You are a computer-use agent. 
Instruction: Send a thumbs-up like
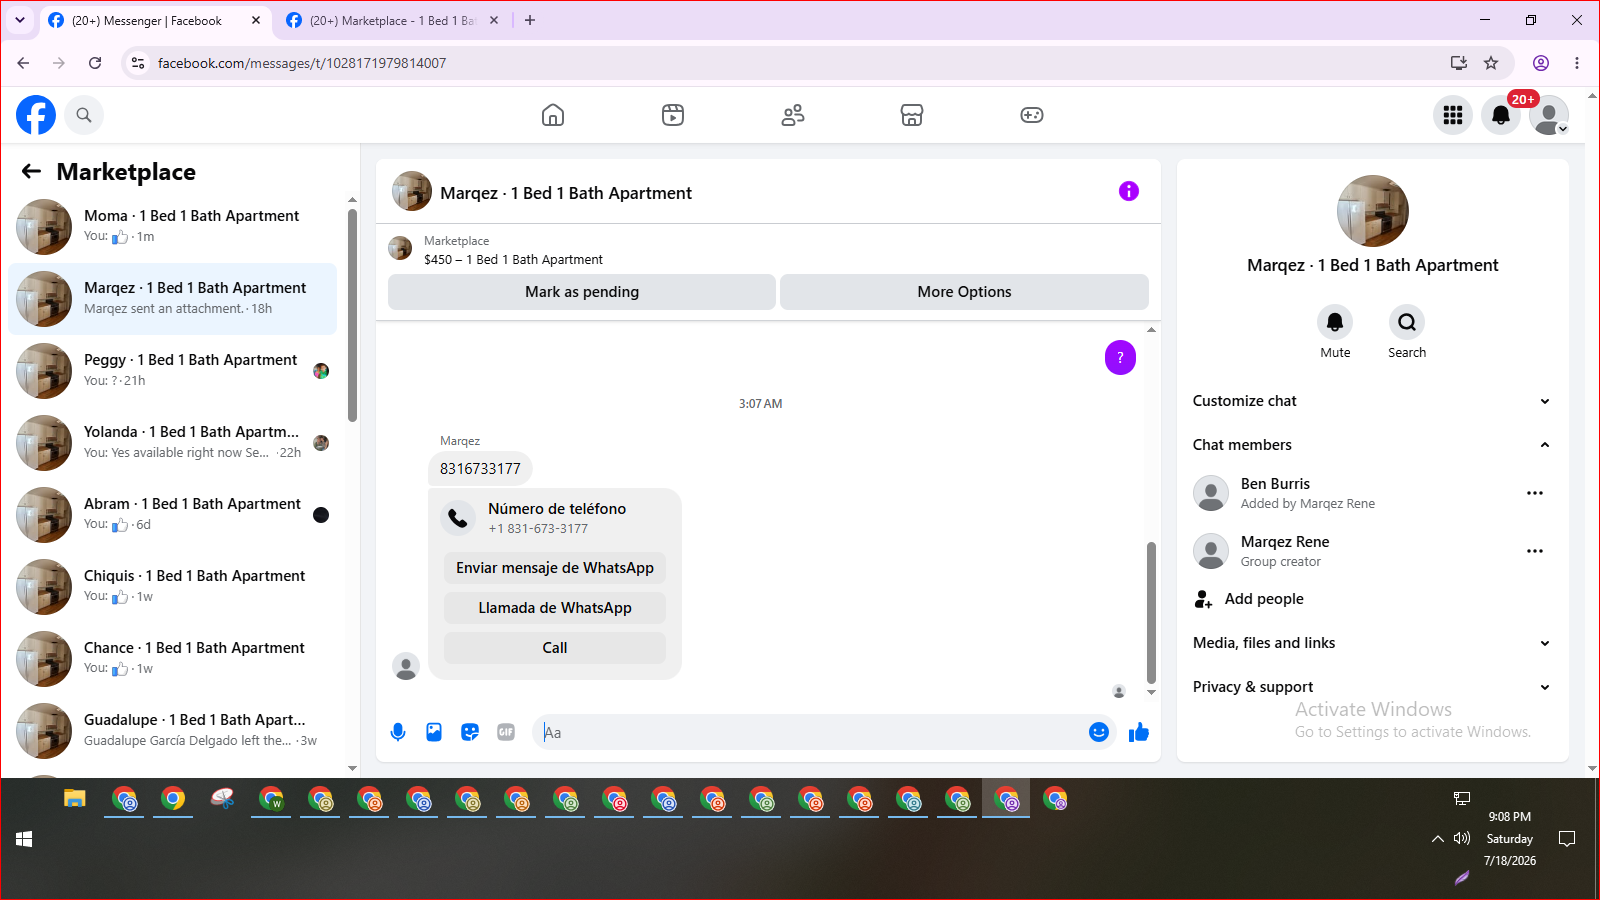pos(1139,732)
